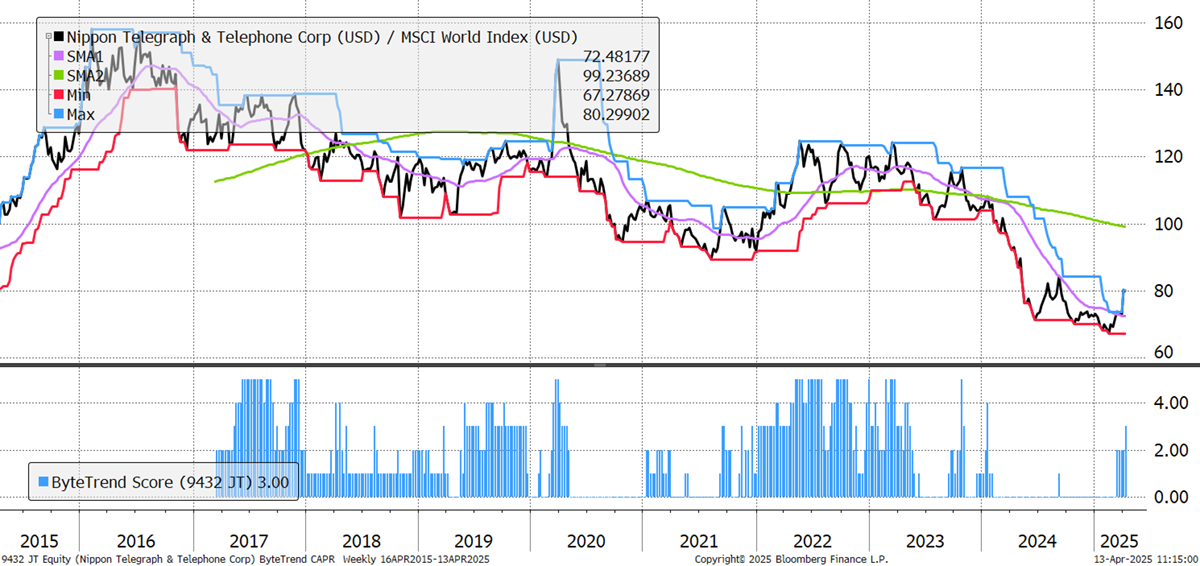Click the 2020 year label on time axis
Image resolution: width=1200 pixels, height=566 pixels.
(585, 540)
